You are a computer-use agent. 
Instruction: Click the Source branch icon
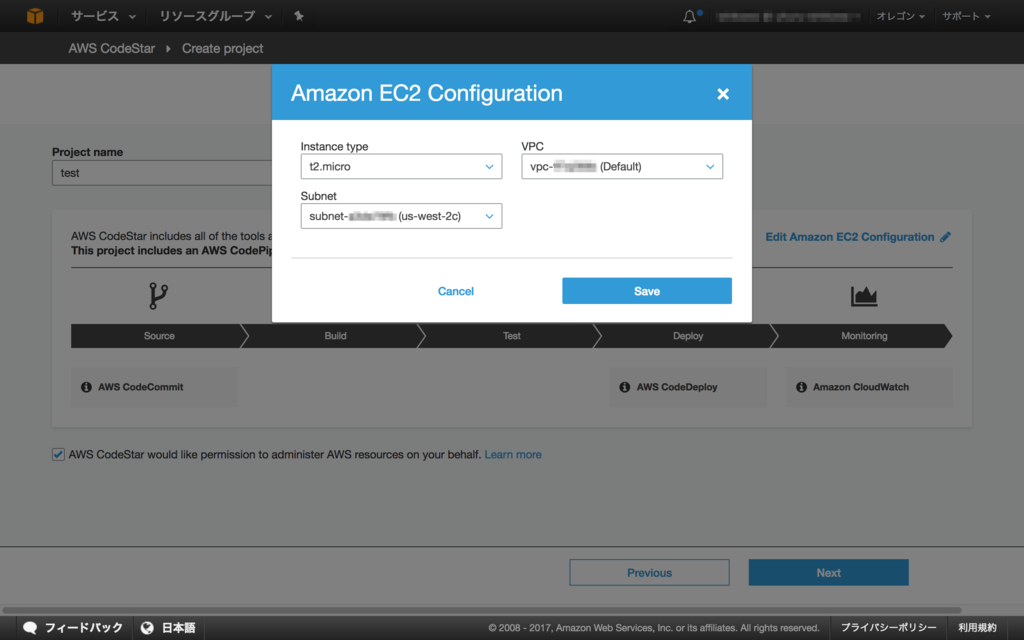point(158,296)
